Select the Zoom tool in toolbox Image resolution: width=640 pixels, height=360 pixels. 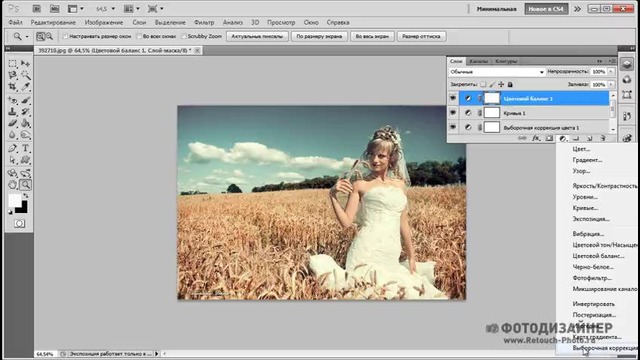tap(25, 185)
